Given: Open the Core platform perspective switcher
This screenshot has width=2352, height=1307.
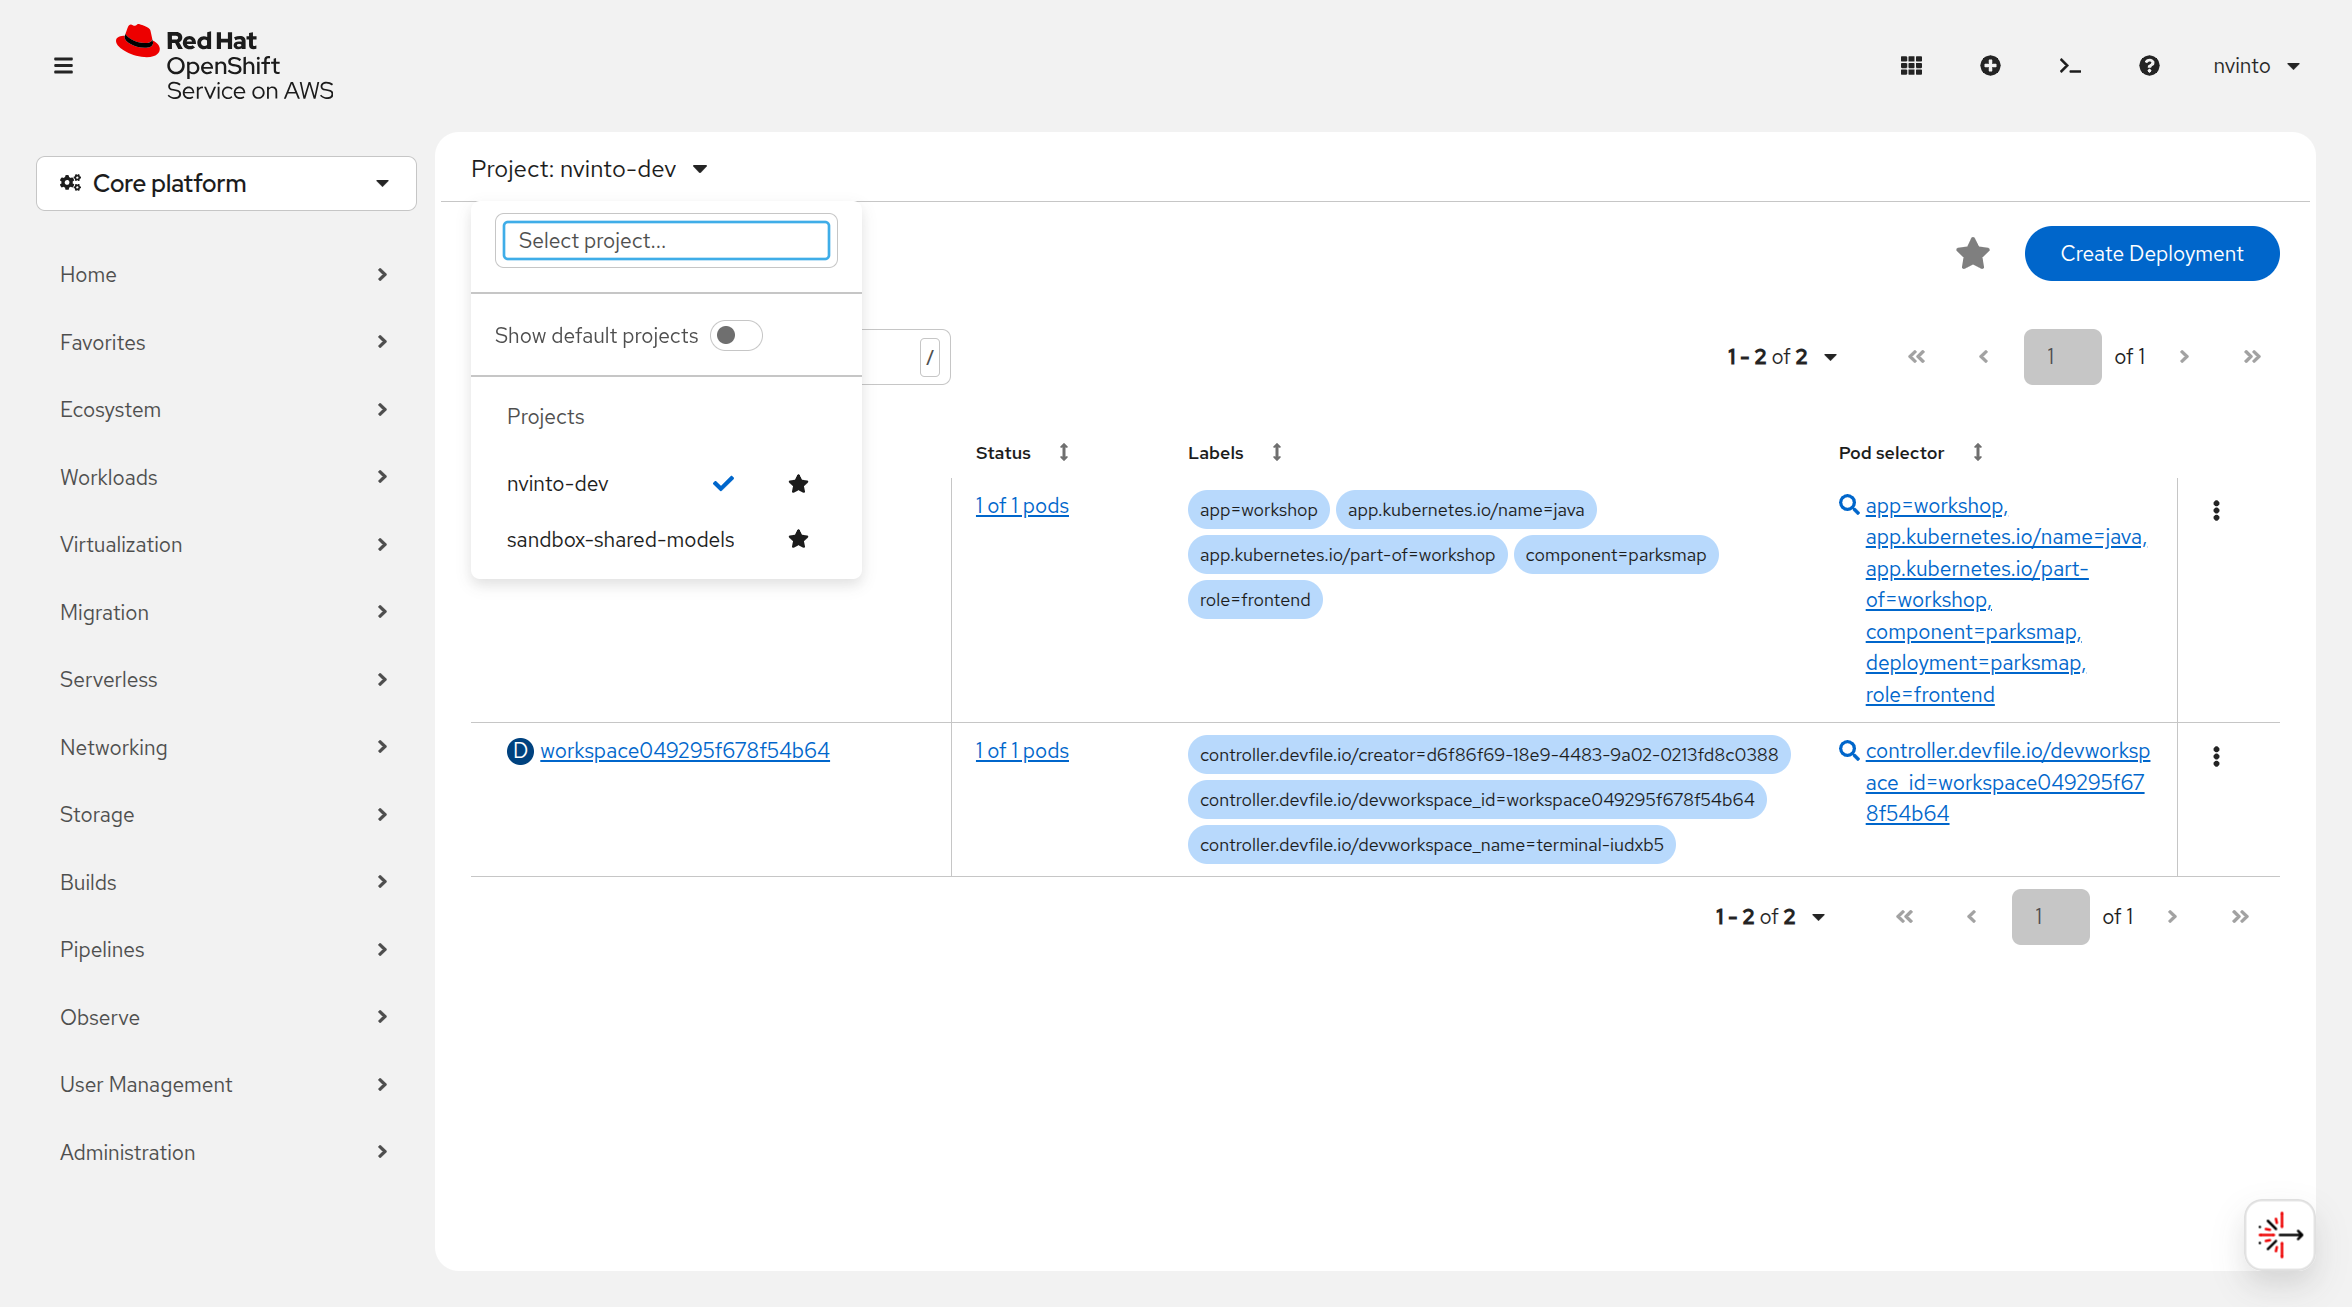Looking at the screenshot, I should (226, 184).
